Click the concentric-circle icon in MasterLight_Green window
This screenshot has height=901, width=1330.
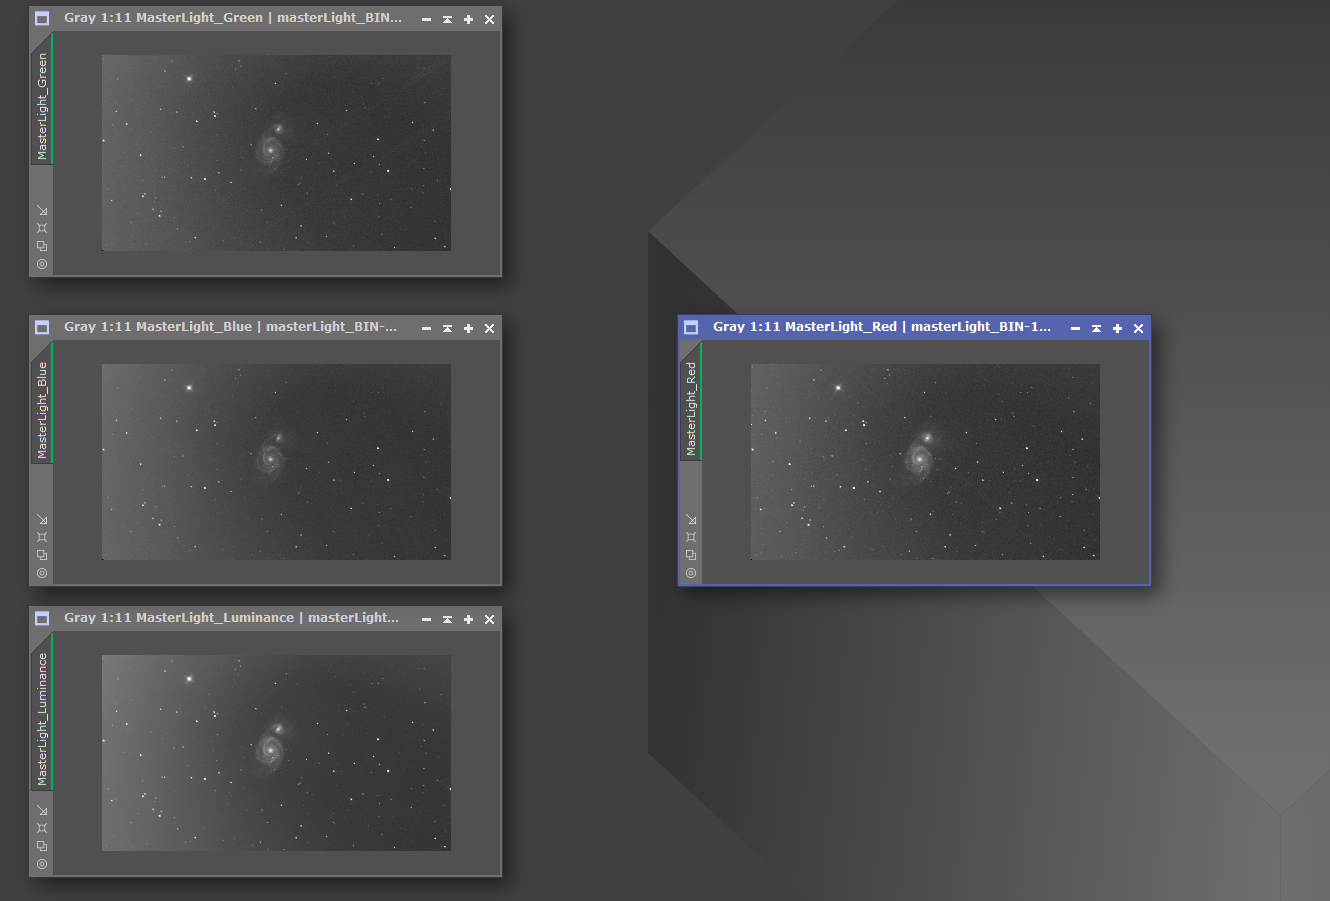(42, 264)
